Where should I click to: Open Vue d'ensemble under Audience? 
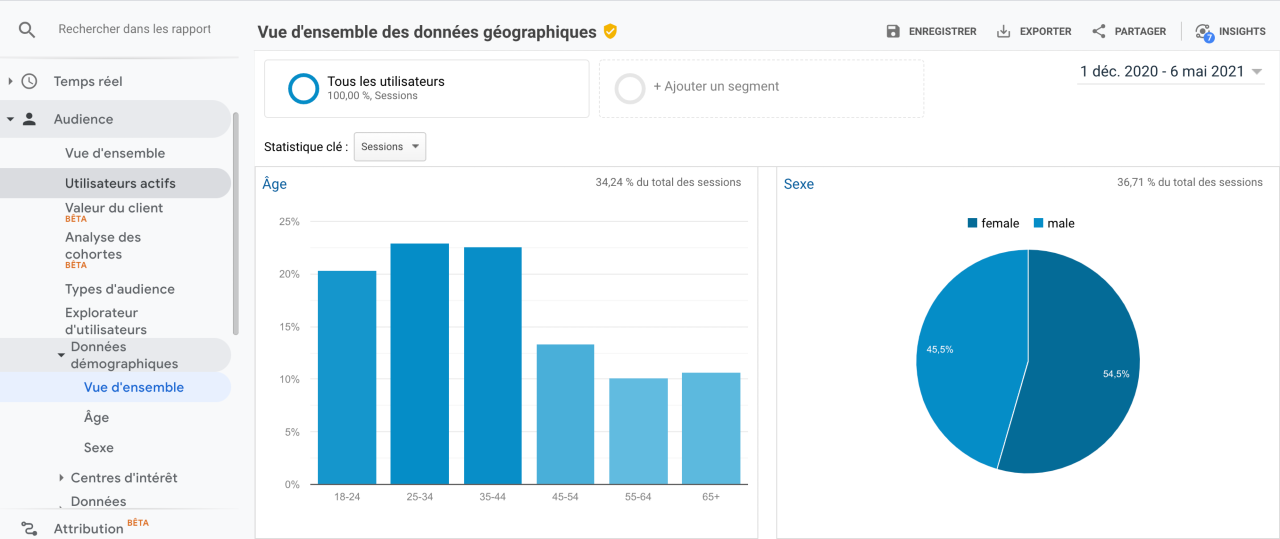click(115, 153)
